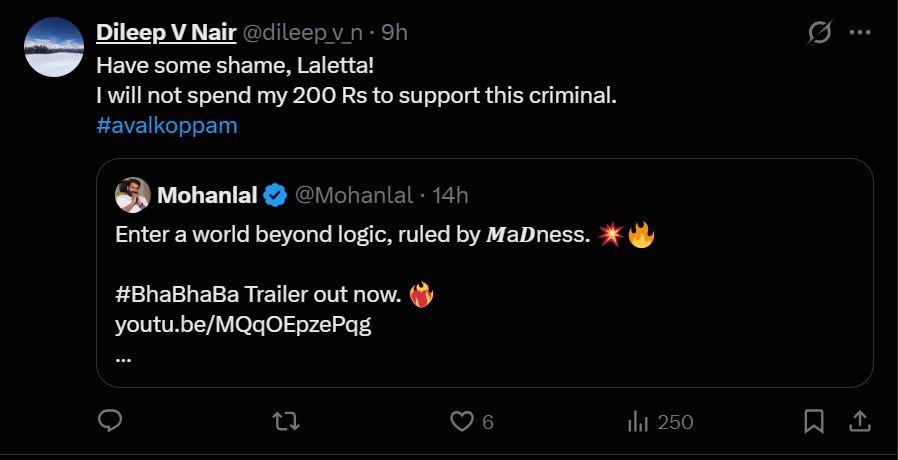Click Mohanlal's blue verified badge

tap(275, 195)
